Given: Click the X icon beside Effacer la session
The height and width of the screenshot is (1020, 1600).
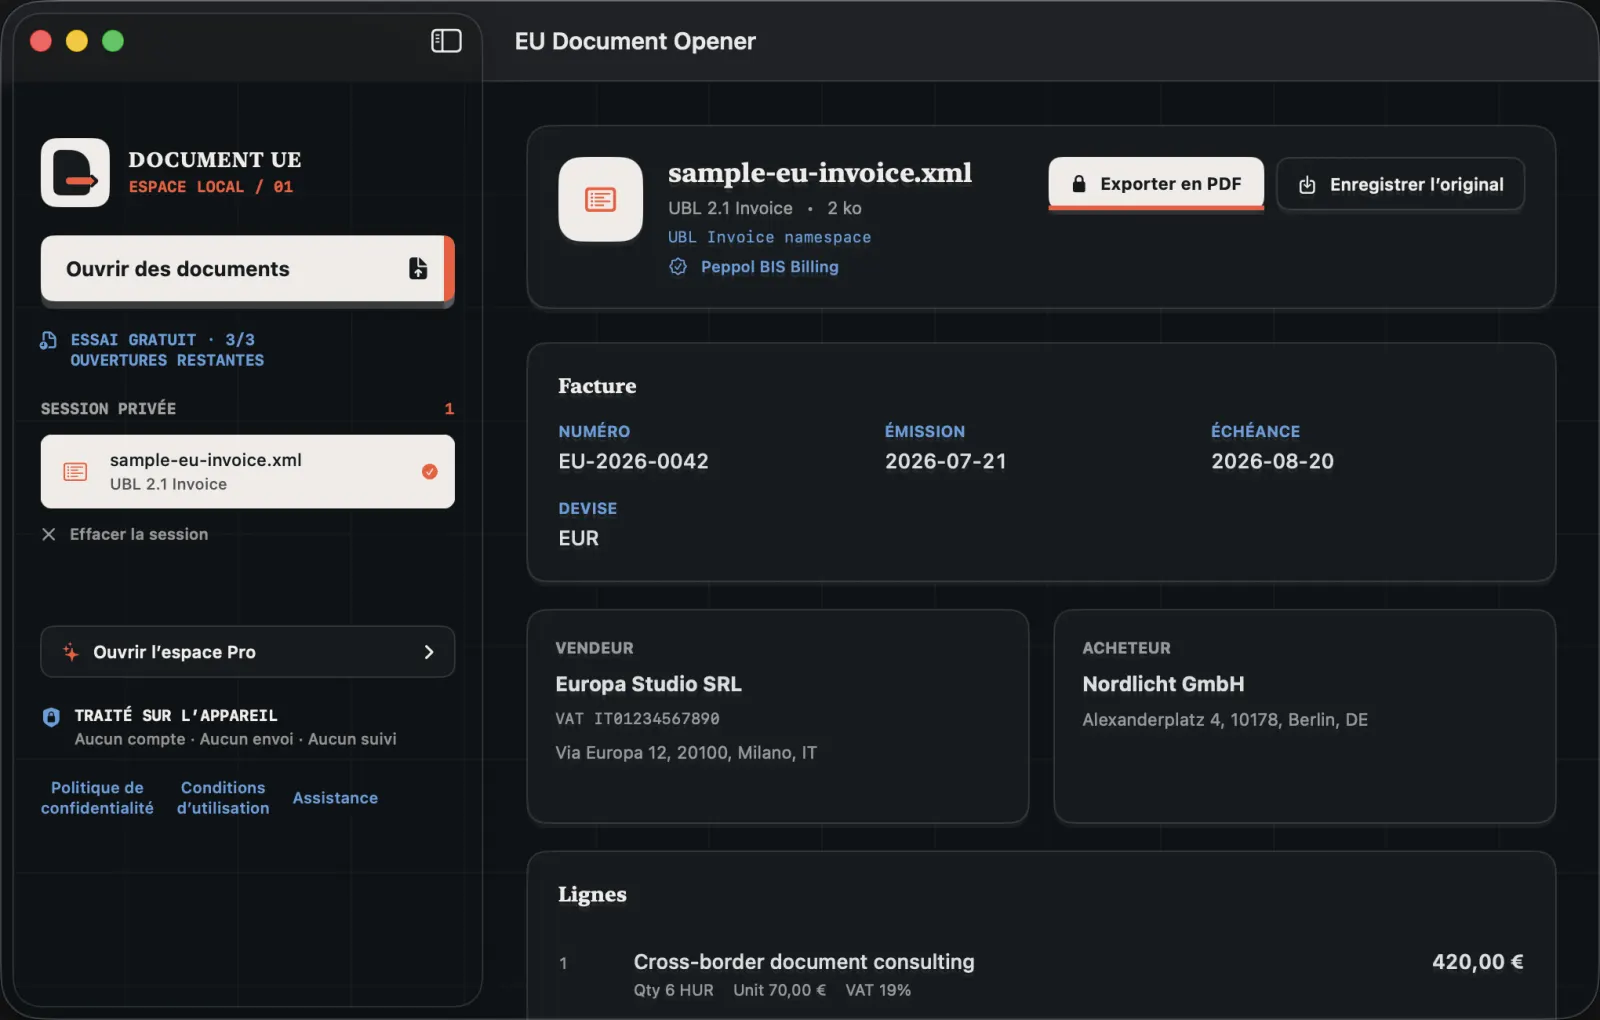Looking at the screenshot, I should coord(48,534).
